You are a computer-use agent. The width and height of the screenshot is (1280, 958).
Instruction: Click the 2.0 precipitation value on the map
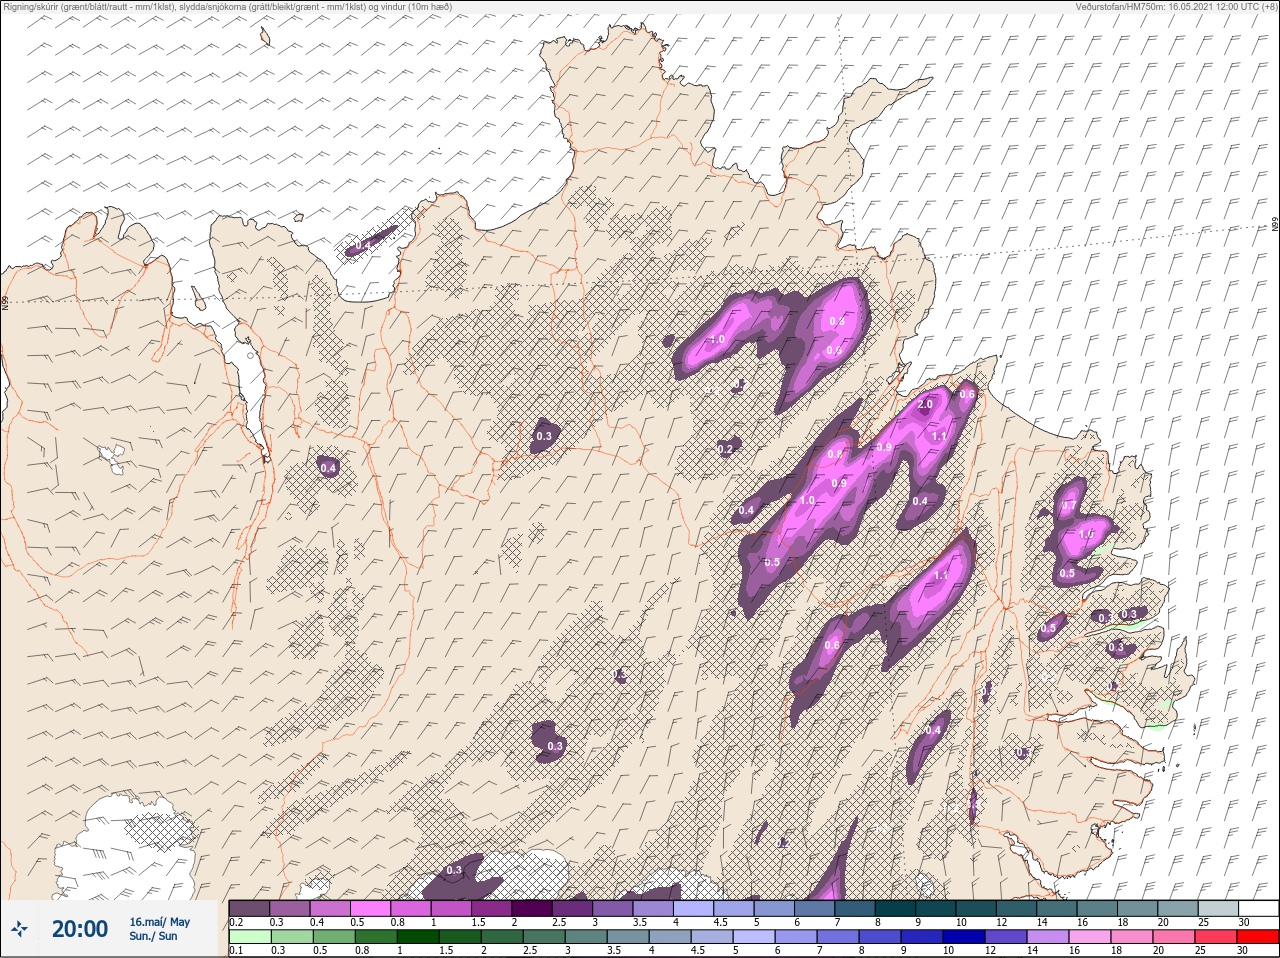925,405
